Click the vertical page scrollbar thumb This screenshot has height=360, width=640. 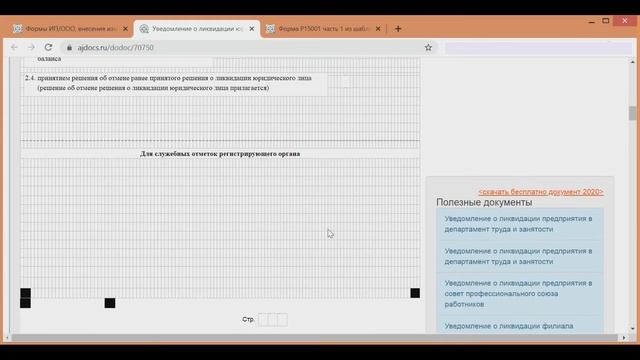632,113
